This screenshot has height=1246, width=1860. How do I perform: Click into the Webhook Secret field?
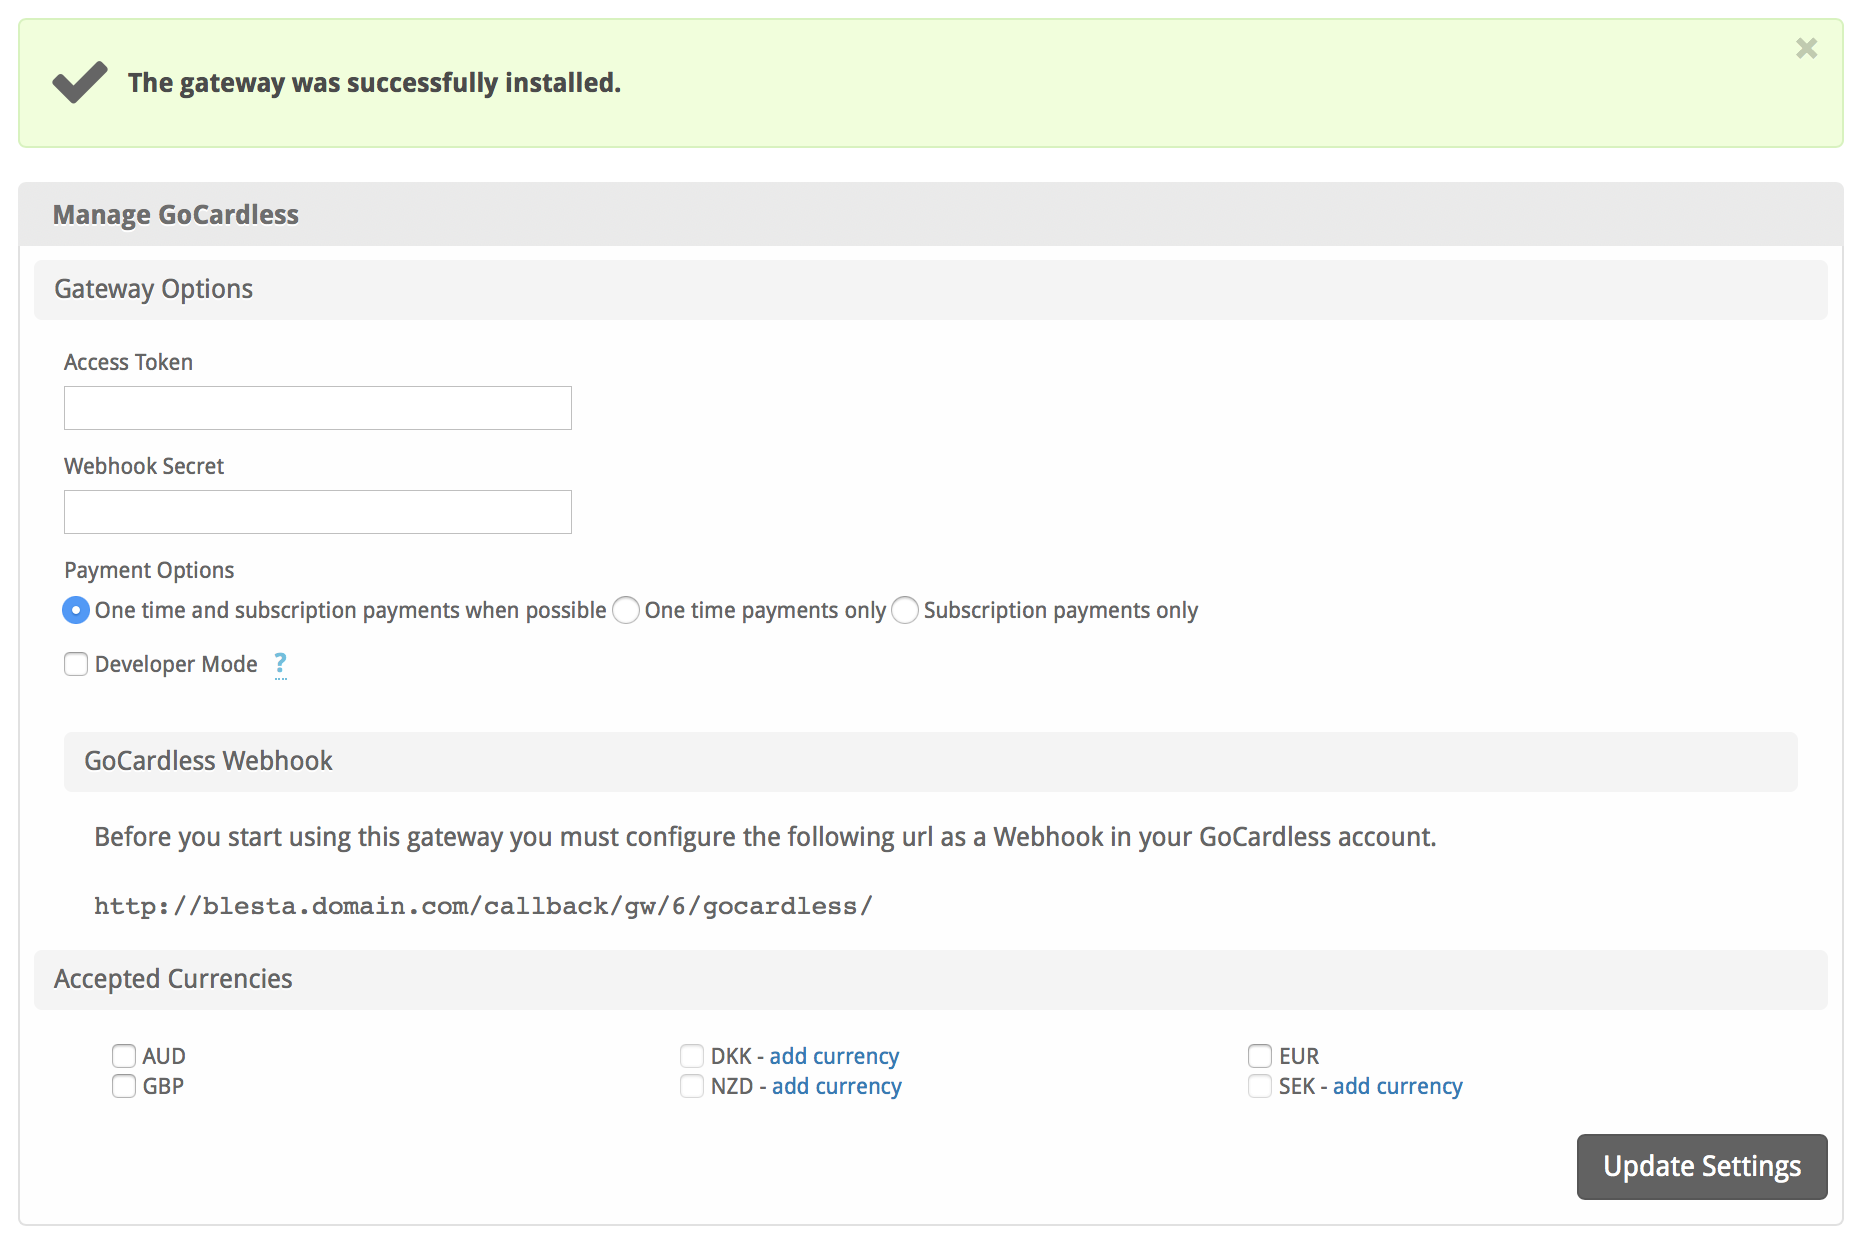(317, 512)
